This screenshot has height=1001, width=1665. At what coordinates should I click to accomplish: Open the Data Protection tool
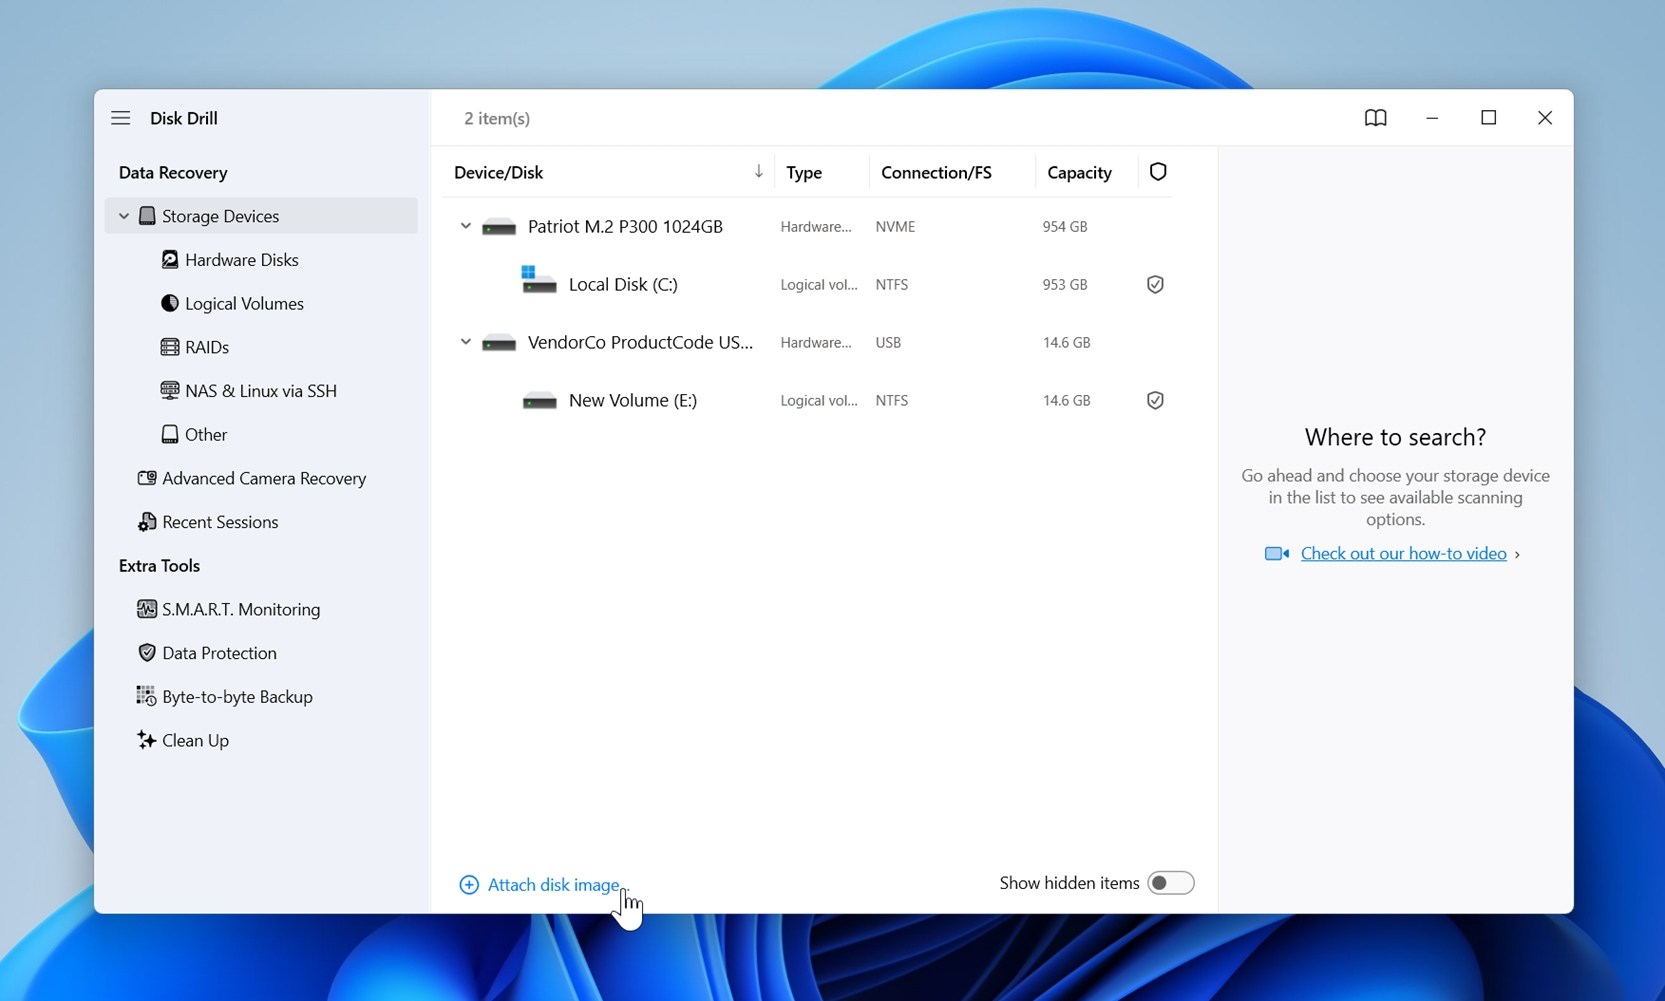point(218,652)
